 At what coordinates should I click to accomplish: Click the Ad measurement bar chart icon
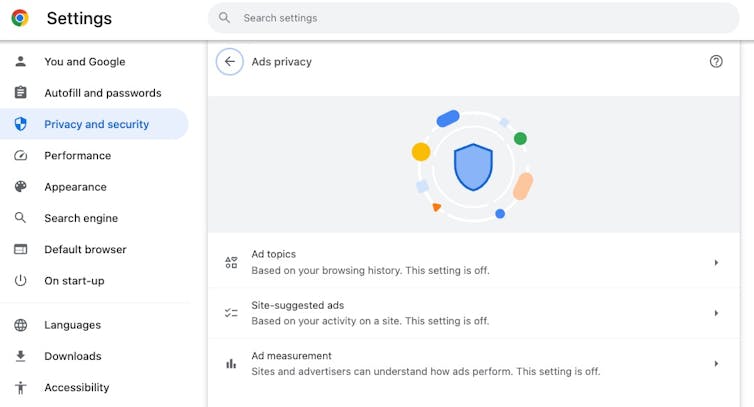pos(231,364)
